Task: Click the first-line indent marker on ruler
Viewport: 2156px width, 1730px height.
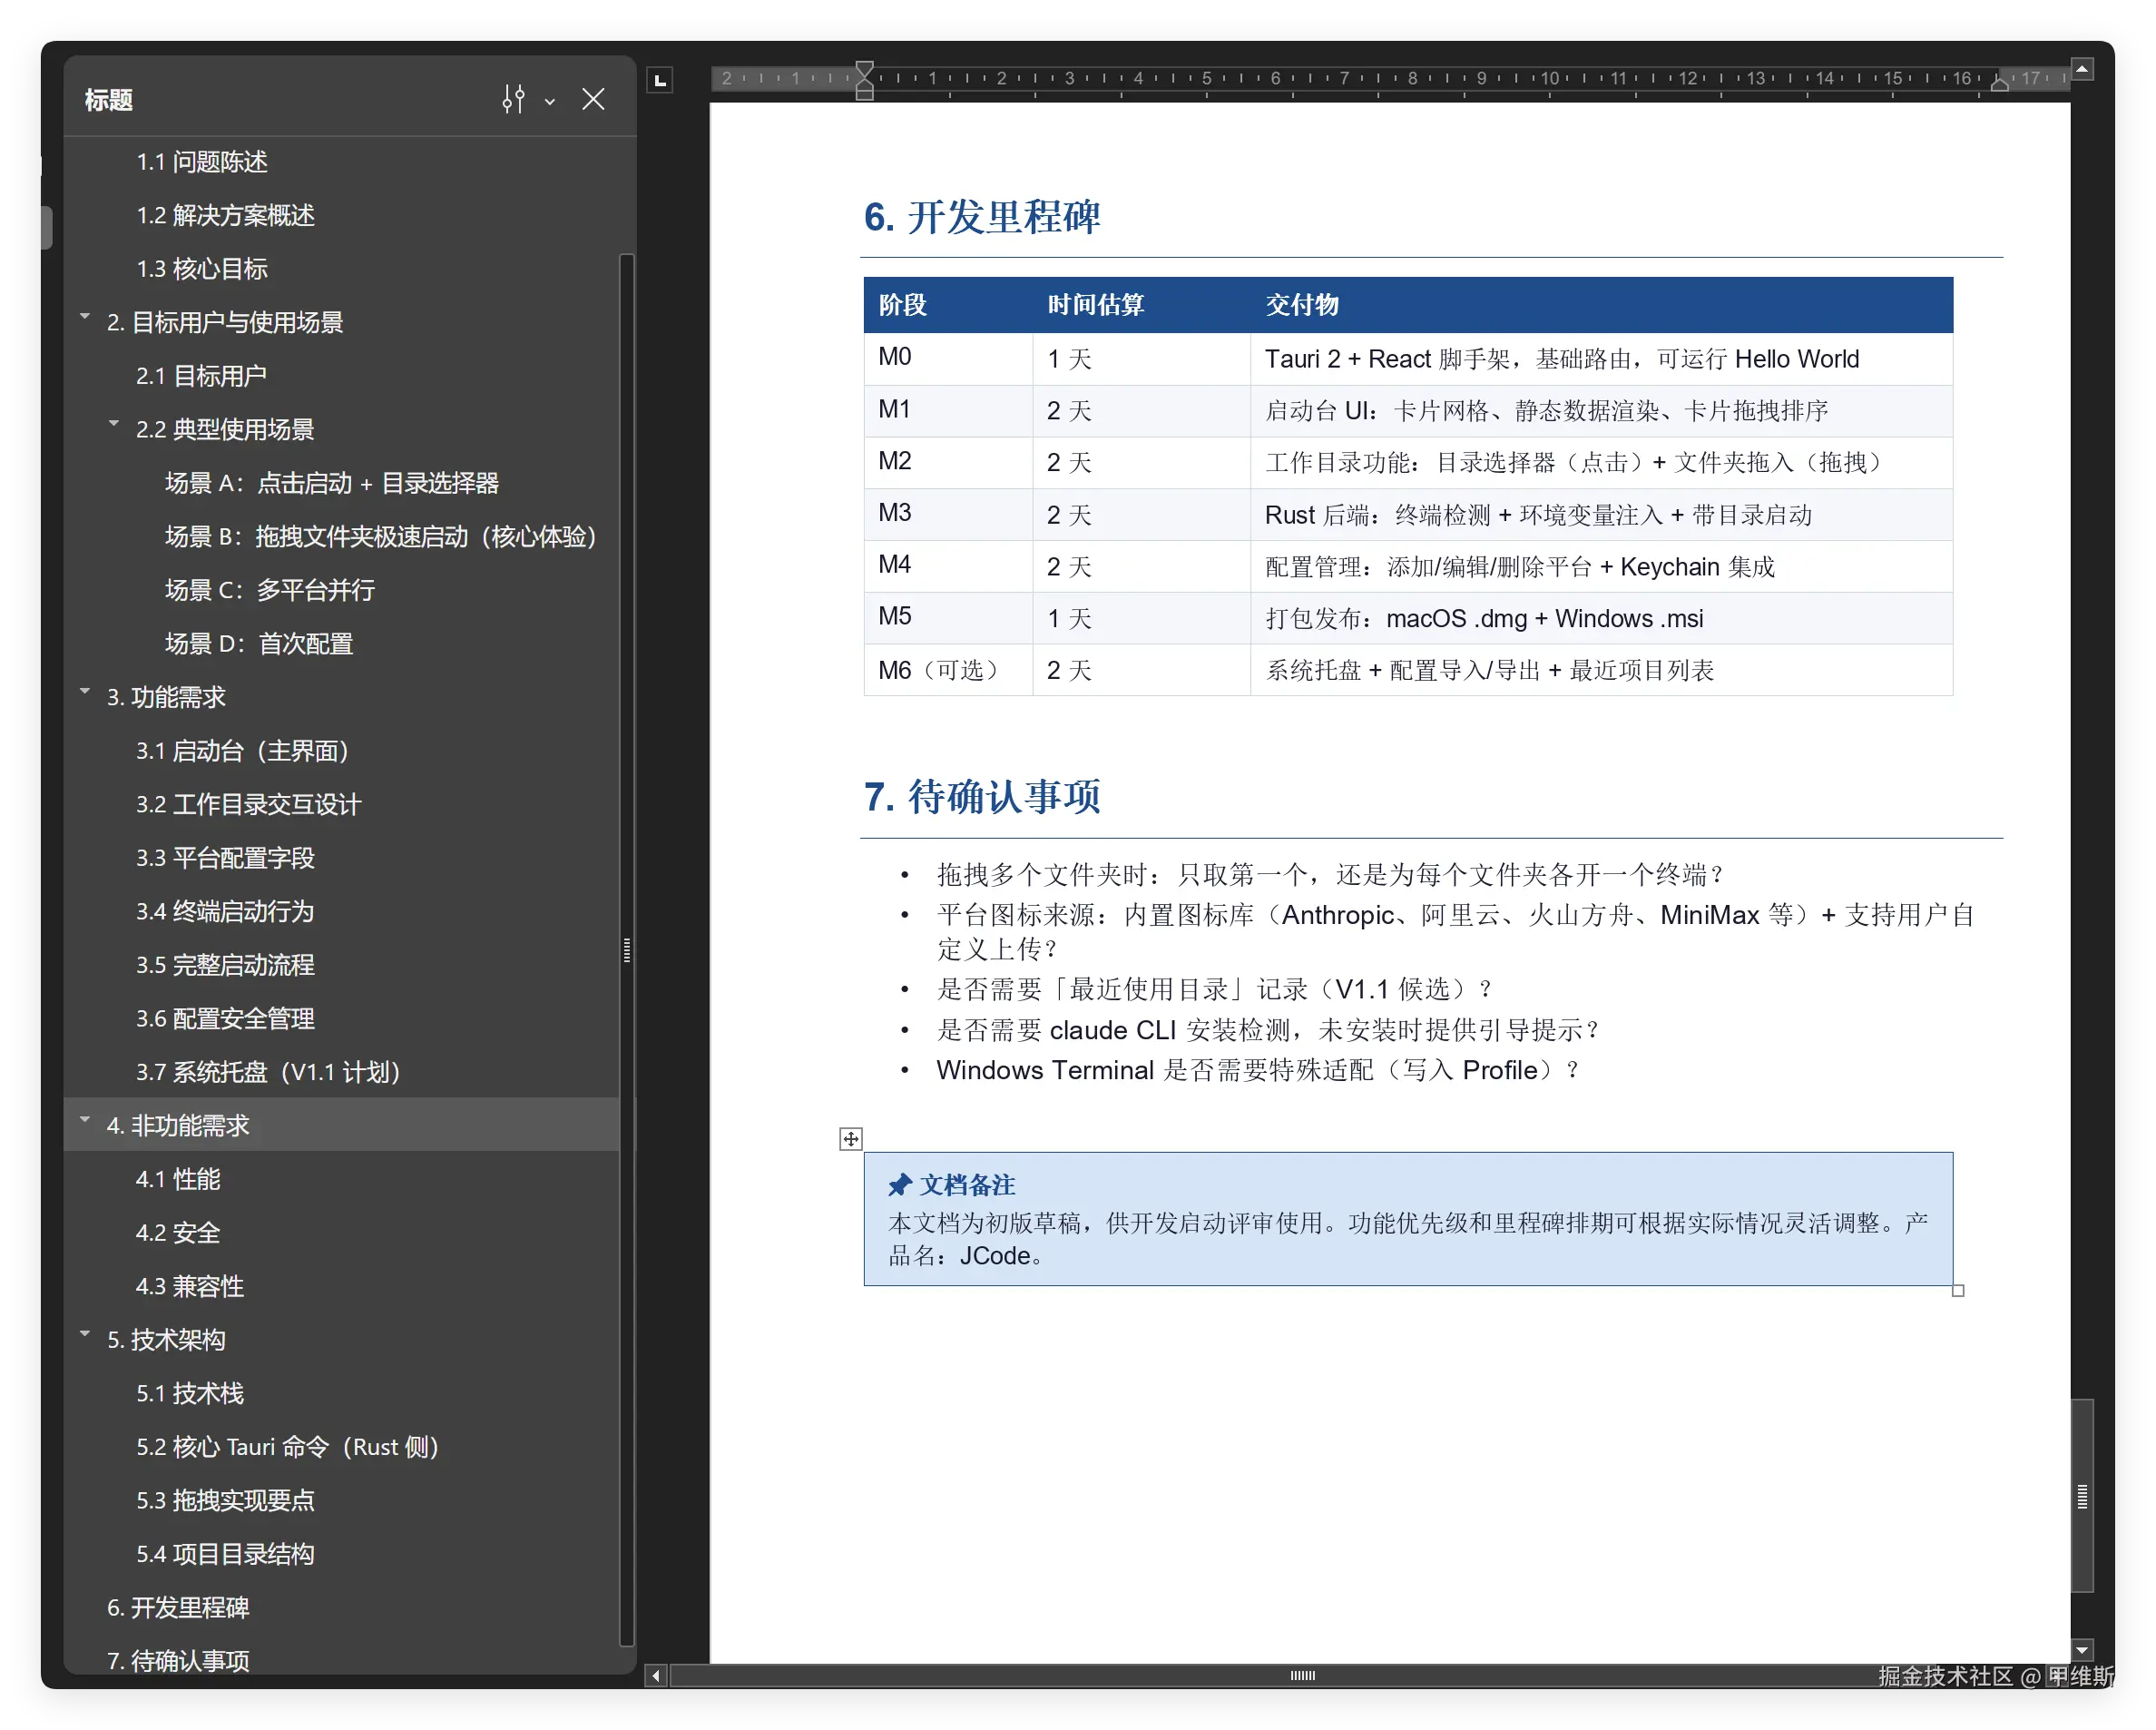Action: pyautogui.click(x=865, y=70)
